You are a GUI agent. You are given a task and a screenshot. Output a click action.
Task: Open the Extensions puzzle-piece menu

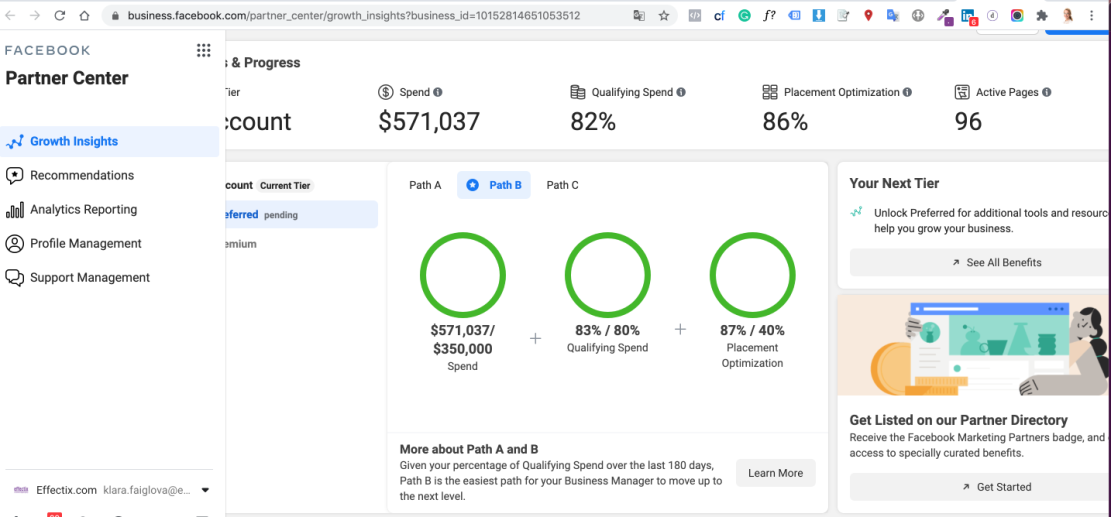pyautogui.click(x=1042, y=16)
